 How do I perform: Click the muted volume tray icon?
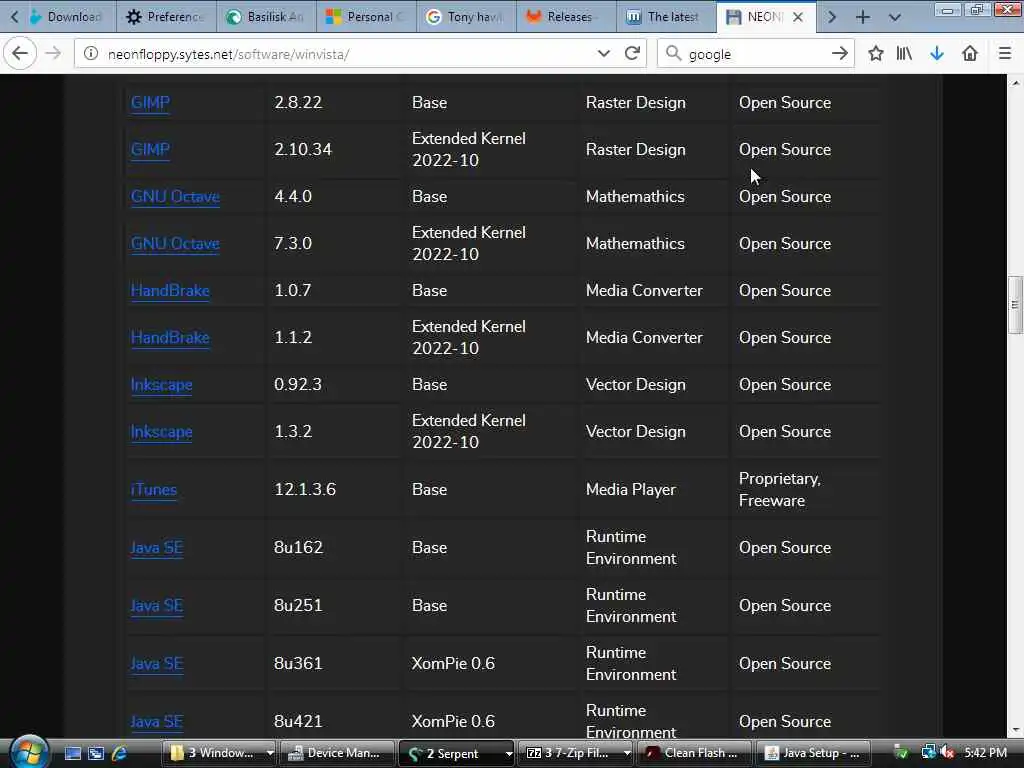tap(948, 753)
